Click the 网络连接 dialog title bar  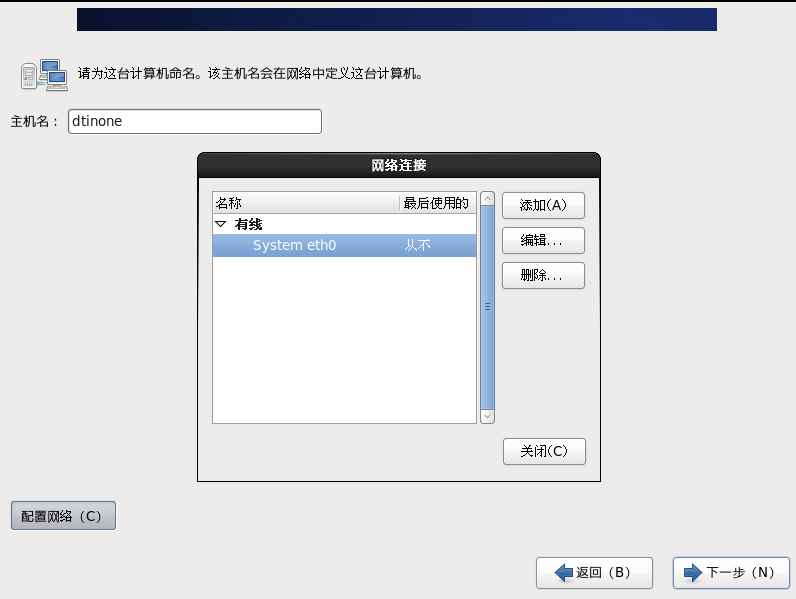tap(399, 165)
